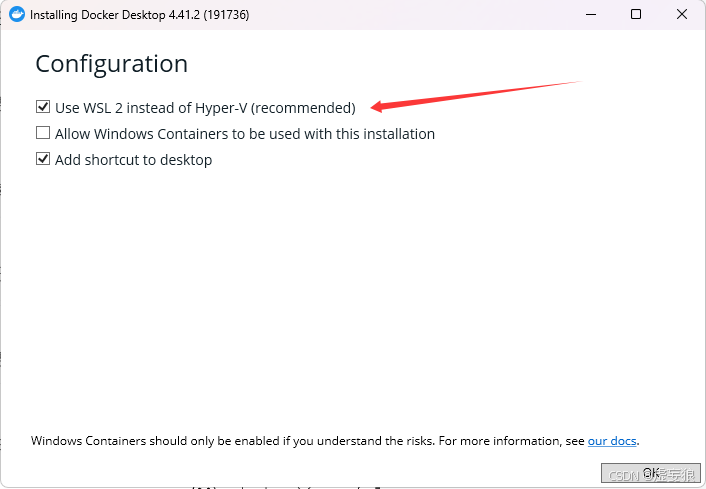The width and height of the screenshot is (706, 489).
Task: Click the Docker whale icon in title bar
Action: pos(17,14)
